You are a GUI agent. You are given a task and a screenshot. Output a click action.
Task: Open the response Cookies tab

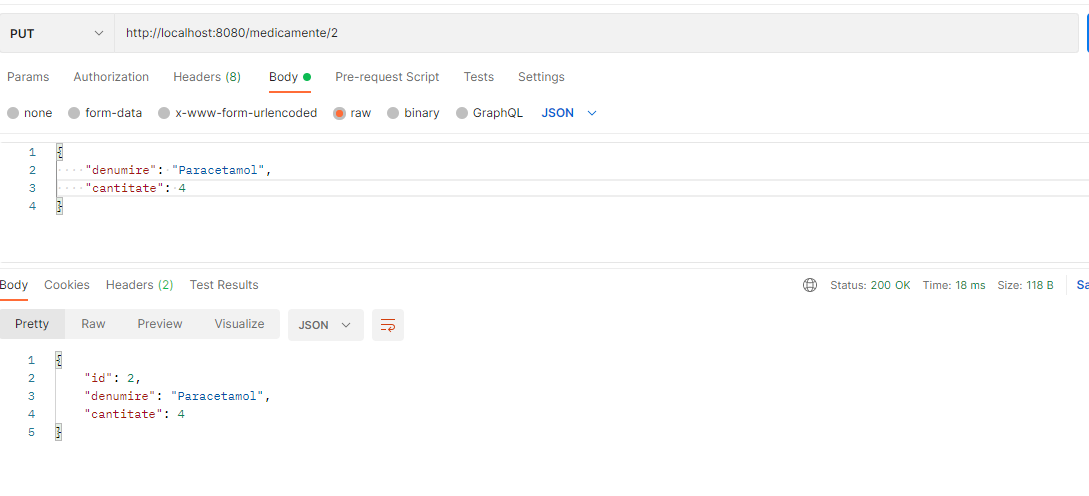[67, 285]
